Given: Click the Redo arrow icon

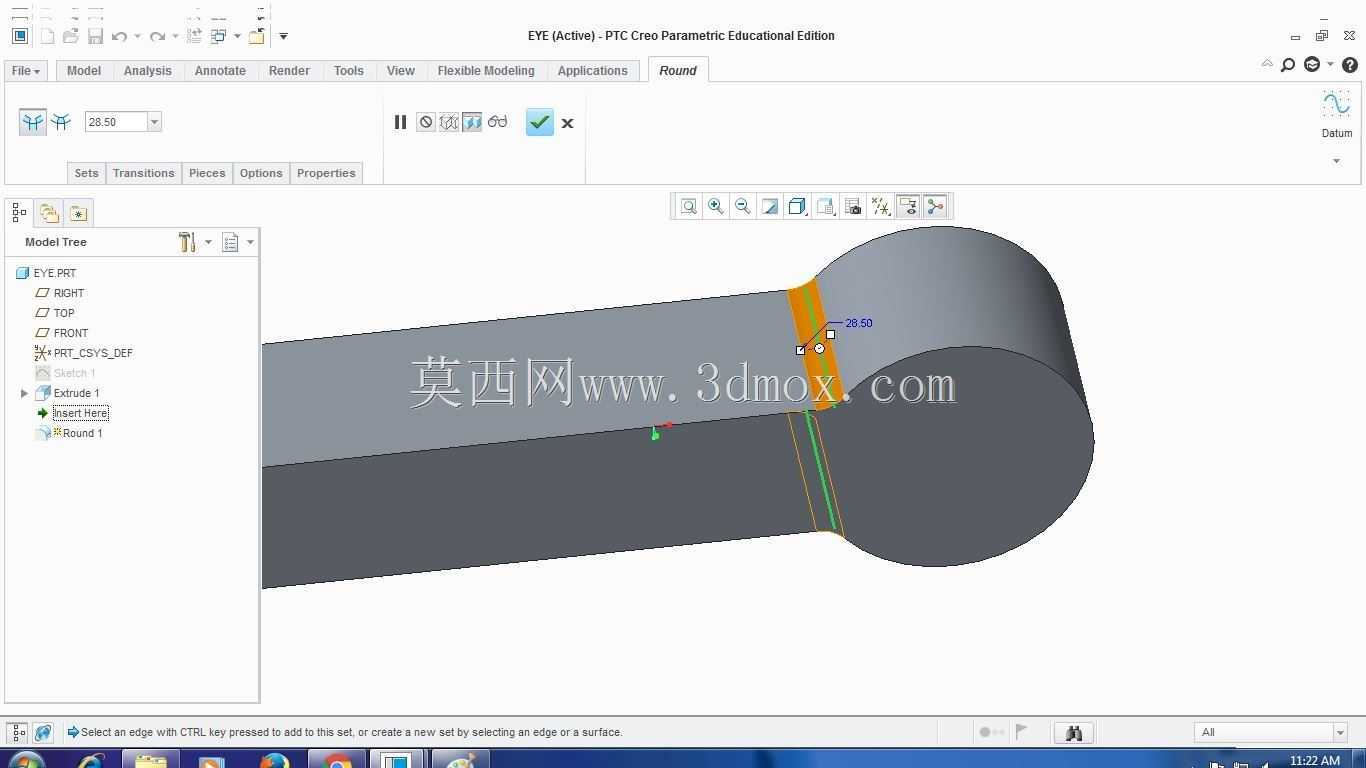Looking at the screenshot, I should click(157, 36).
